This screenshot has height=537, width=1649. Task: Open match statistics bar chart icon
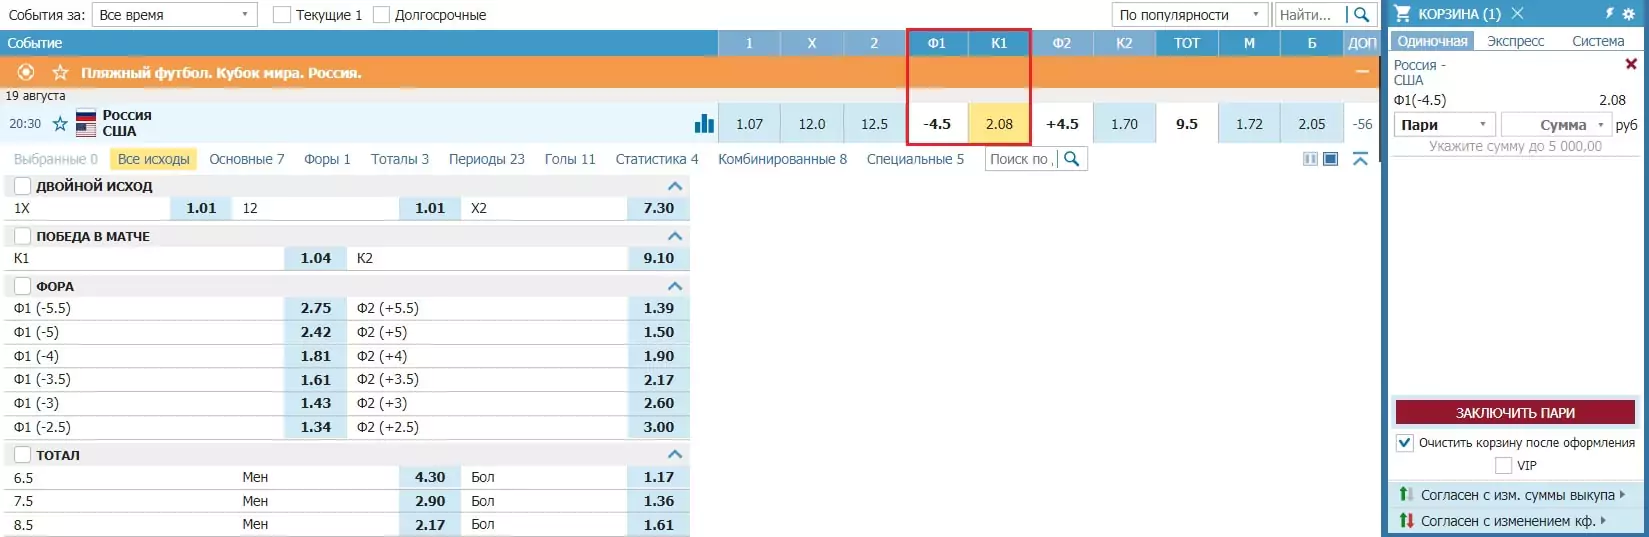(x=704, y=123)
